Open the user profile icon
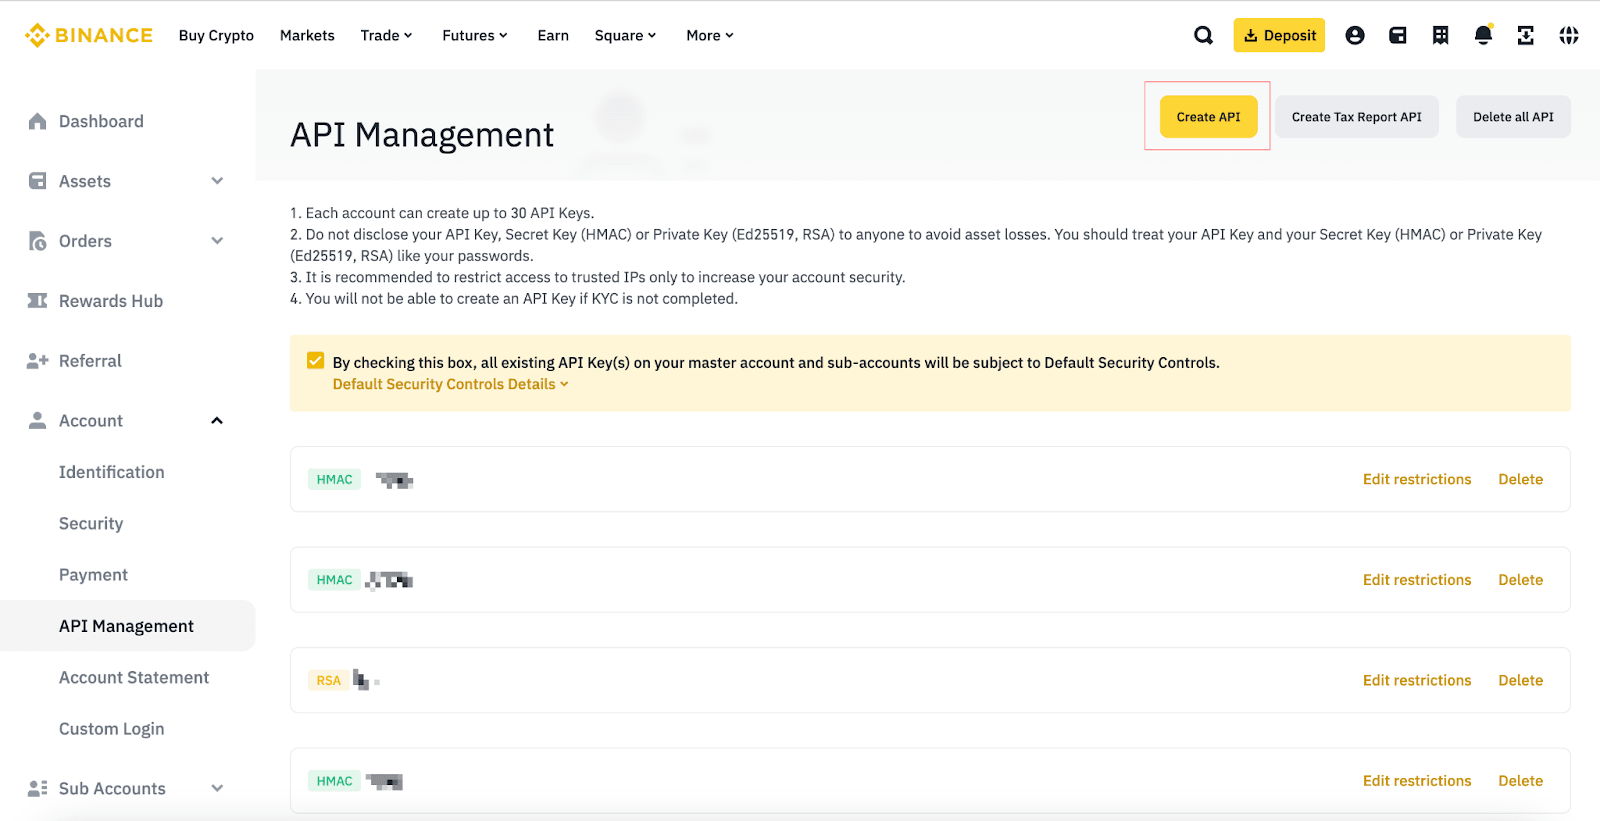This screenshot has width=1600, height=821. pyautogui.click(x=1355, y=36)
